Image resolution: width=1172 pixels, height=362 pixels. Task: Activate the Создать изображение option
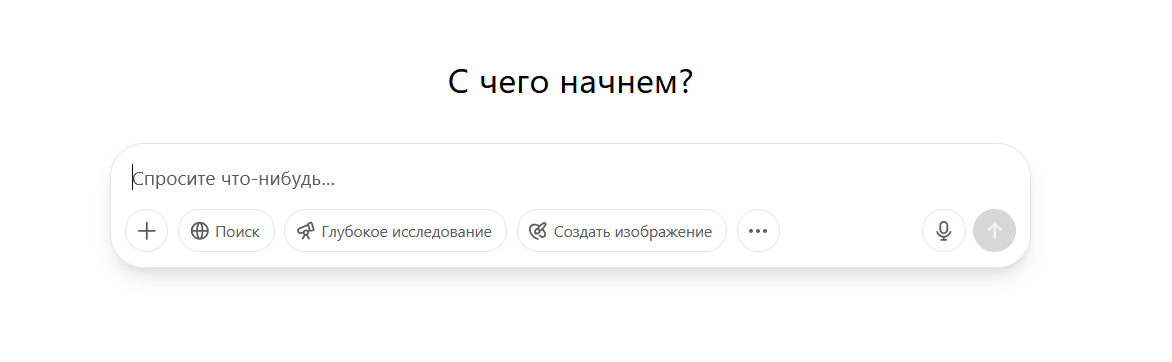622,231
